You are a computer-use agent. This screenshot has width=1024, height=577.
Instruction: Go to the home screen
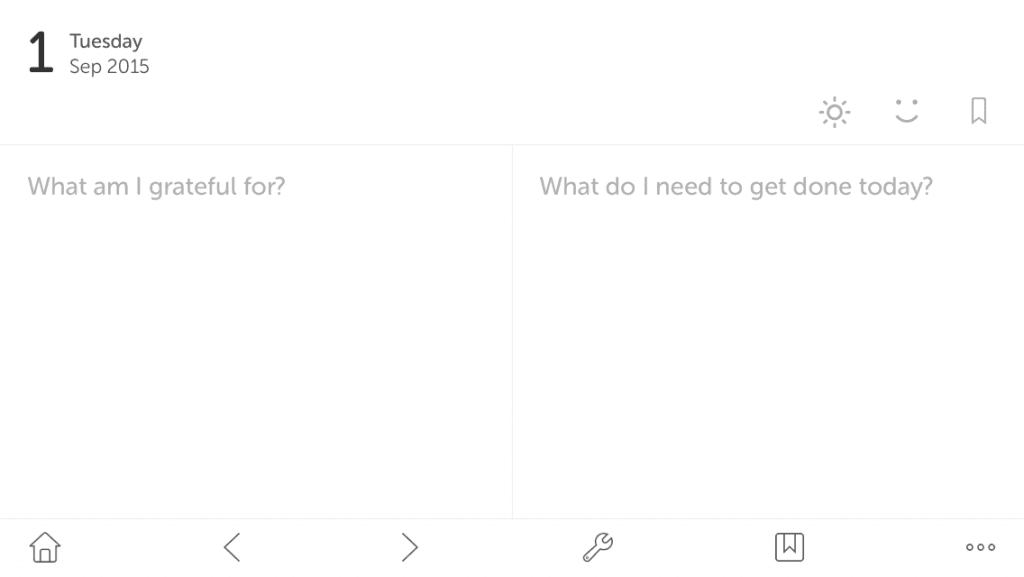click(45, 547)
